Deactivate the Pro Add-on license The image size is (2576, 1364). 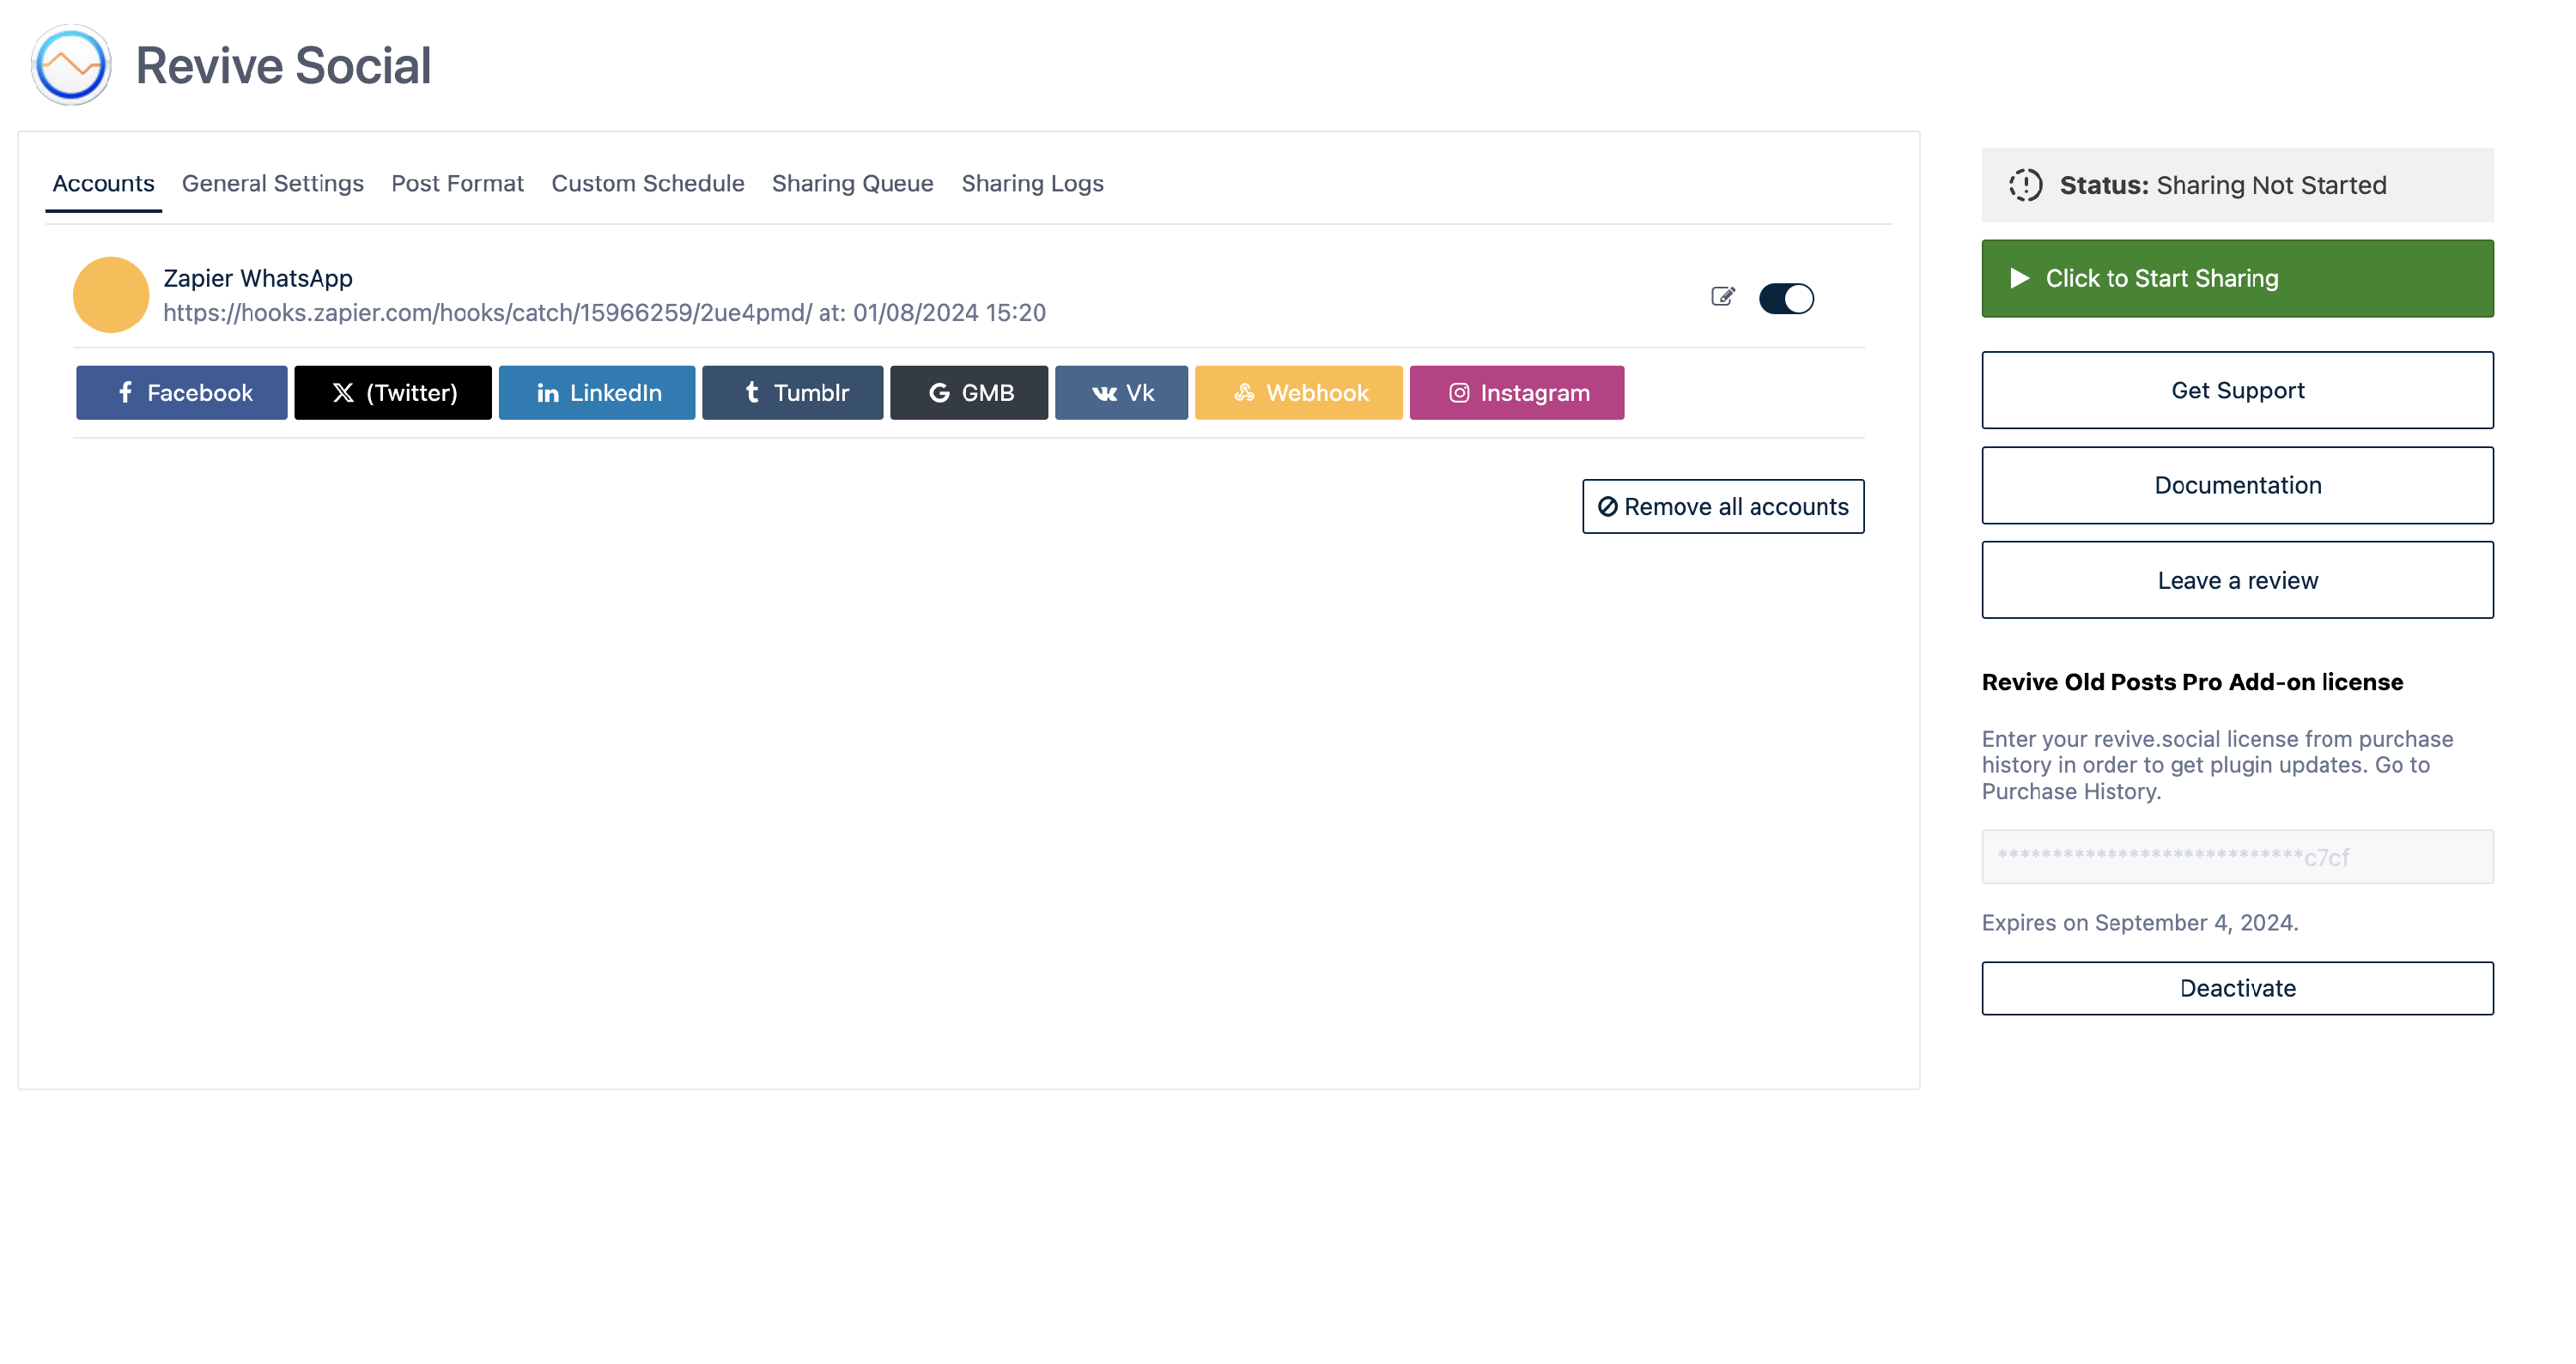2237,988
